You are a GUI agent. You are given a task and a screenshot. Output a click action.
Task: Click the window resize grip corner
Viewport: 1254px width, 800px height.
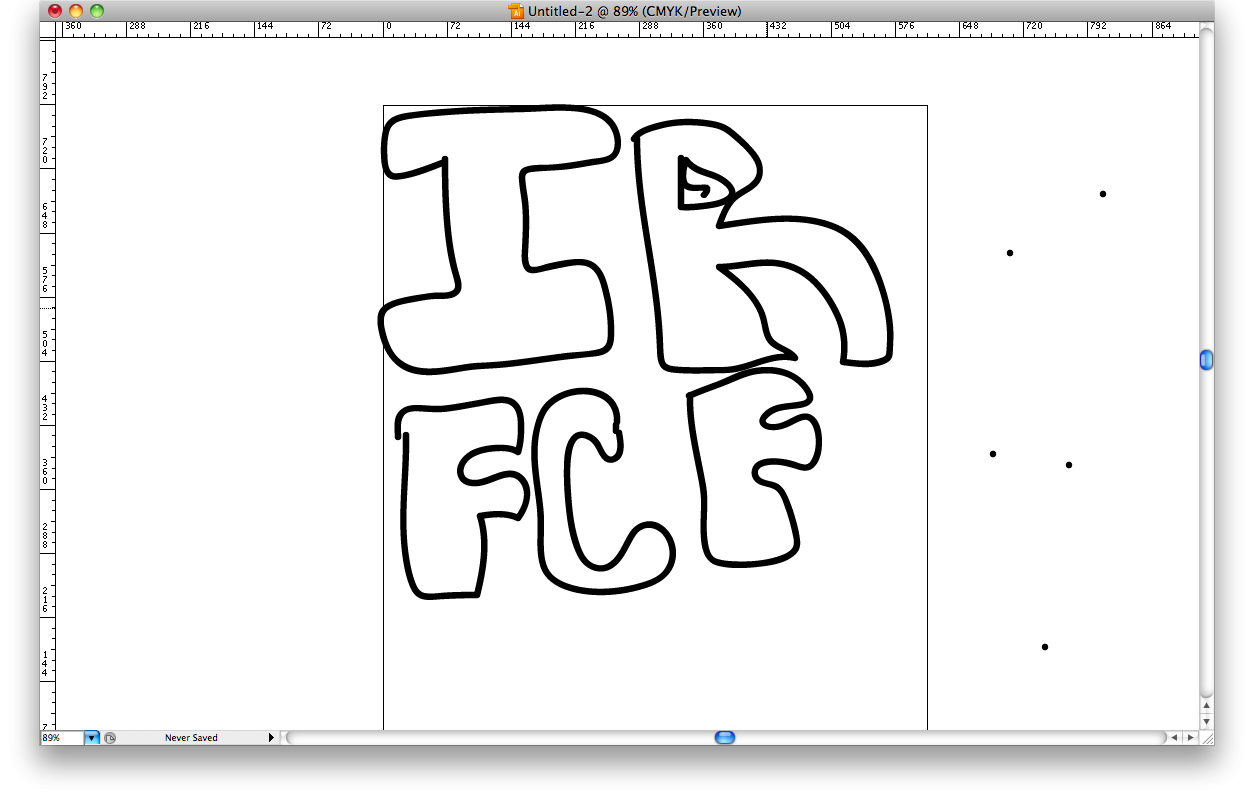[1206, 738]
